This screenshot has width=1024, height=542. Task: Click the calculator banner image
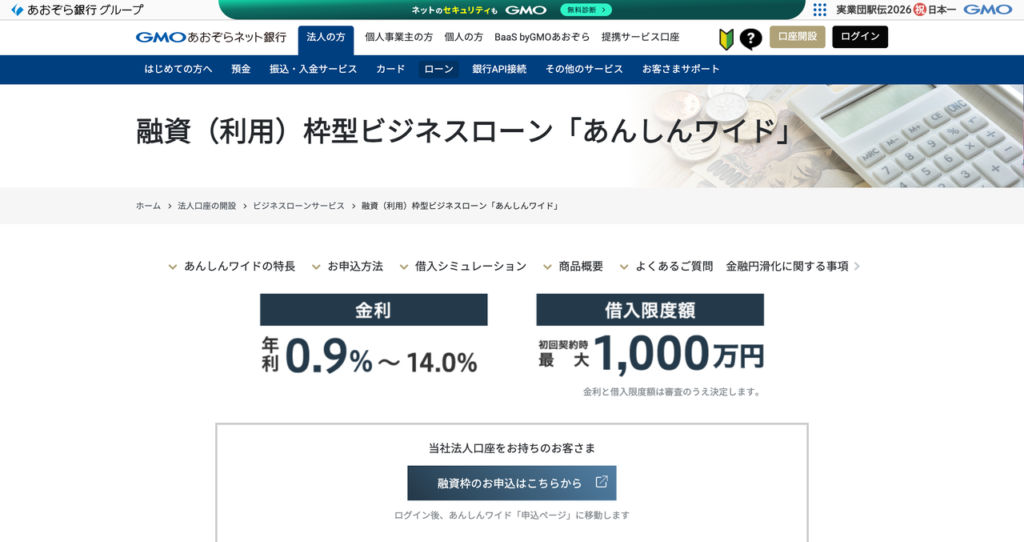[x=829, y=136]
